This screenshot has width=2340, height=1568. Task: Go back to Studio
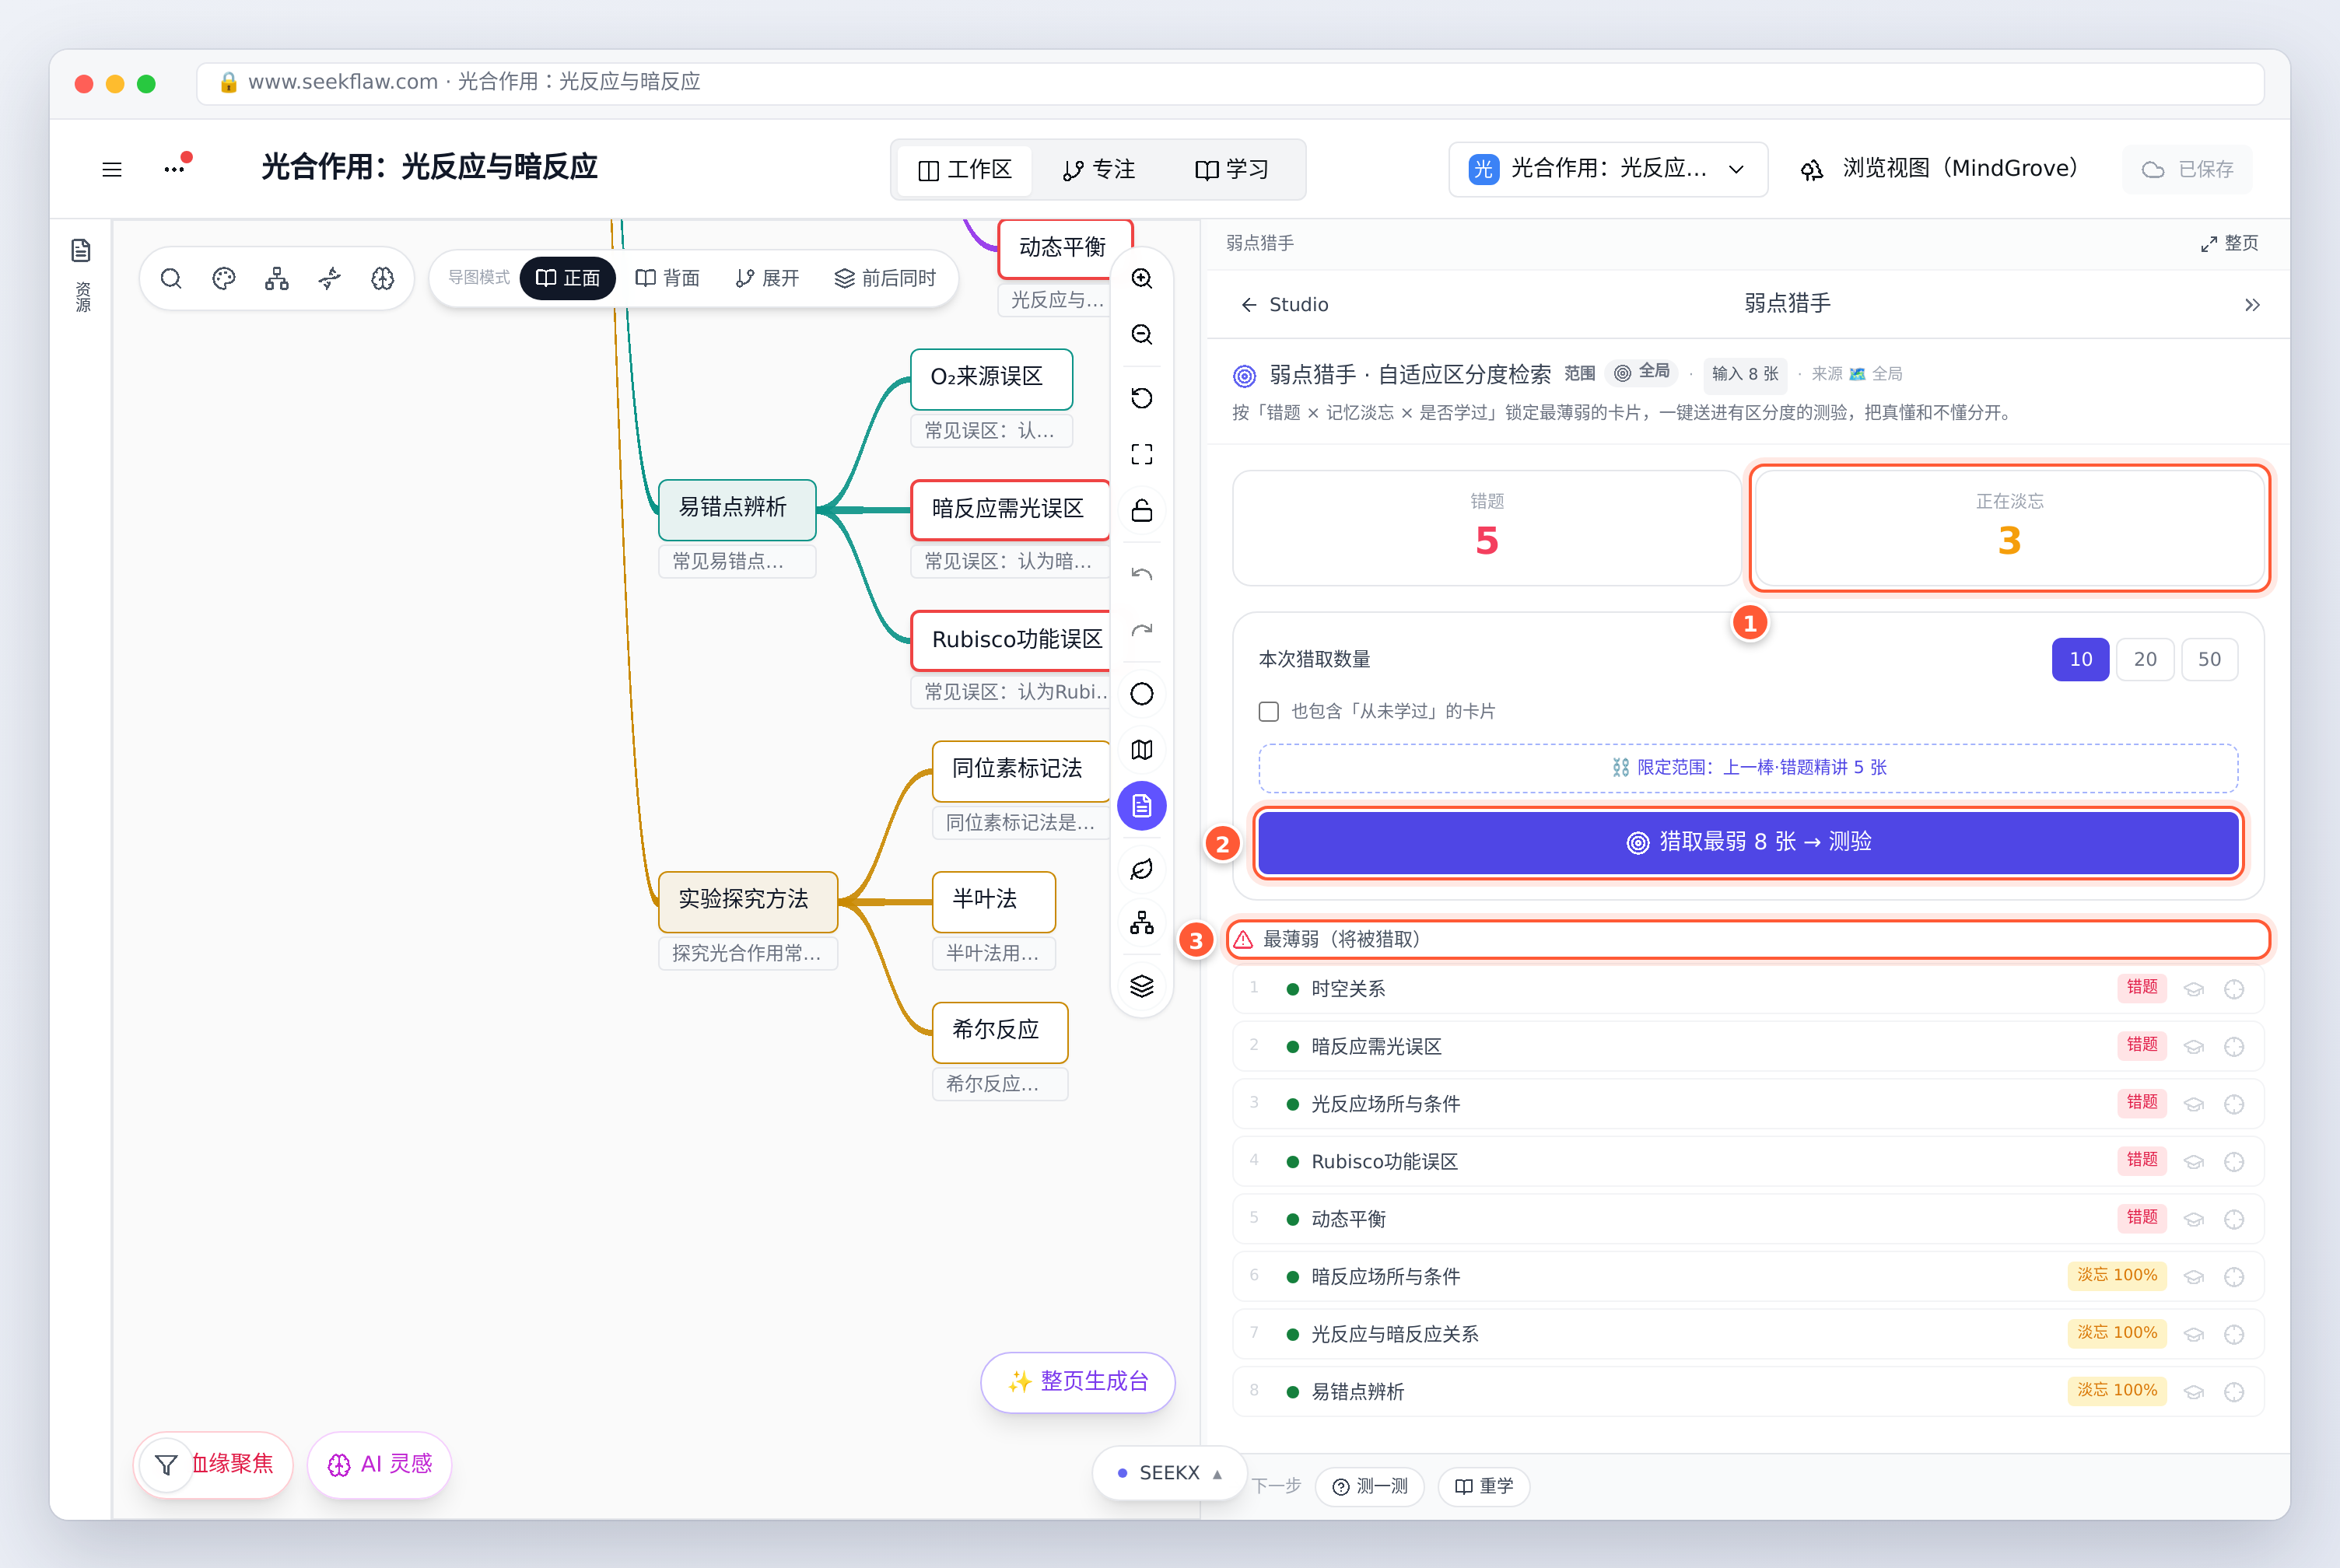[x=1285, y=305]
